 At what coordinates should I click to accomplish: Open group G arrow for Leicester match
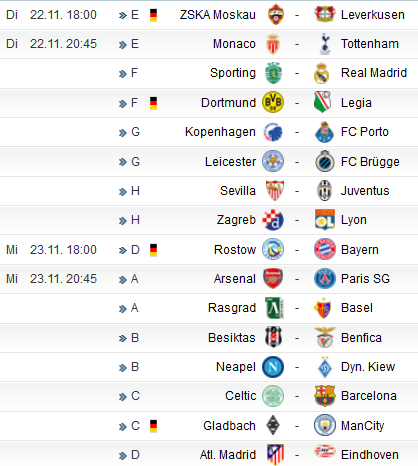tap(123, 162)
